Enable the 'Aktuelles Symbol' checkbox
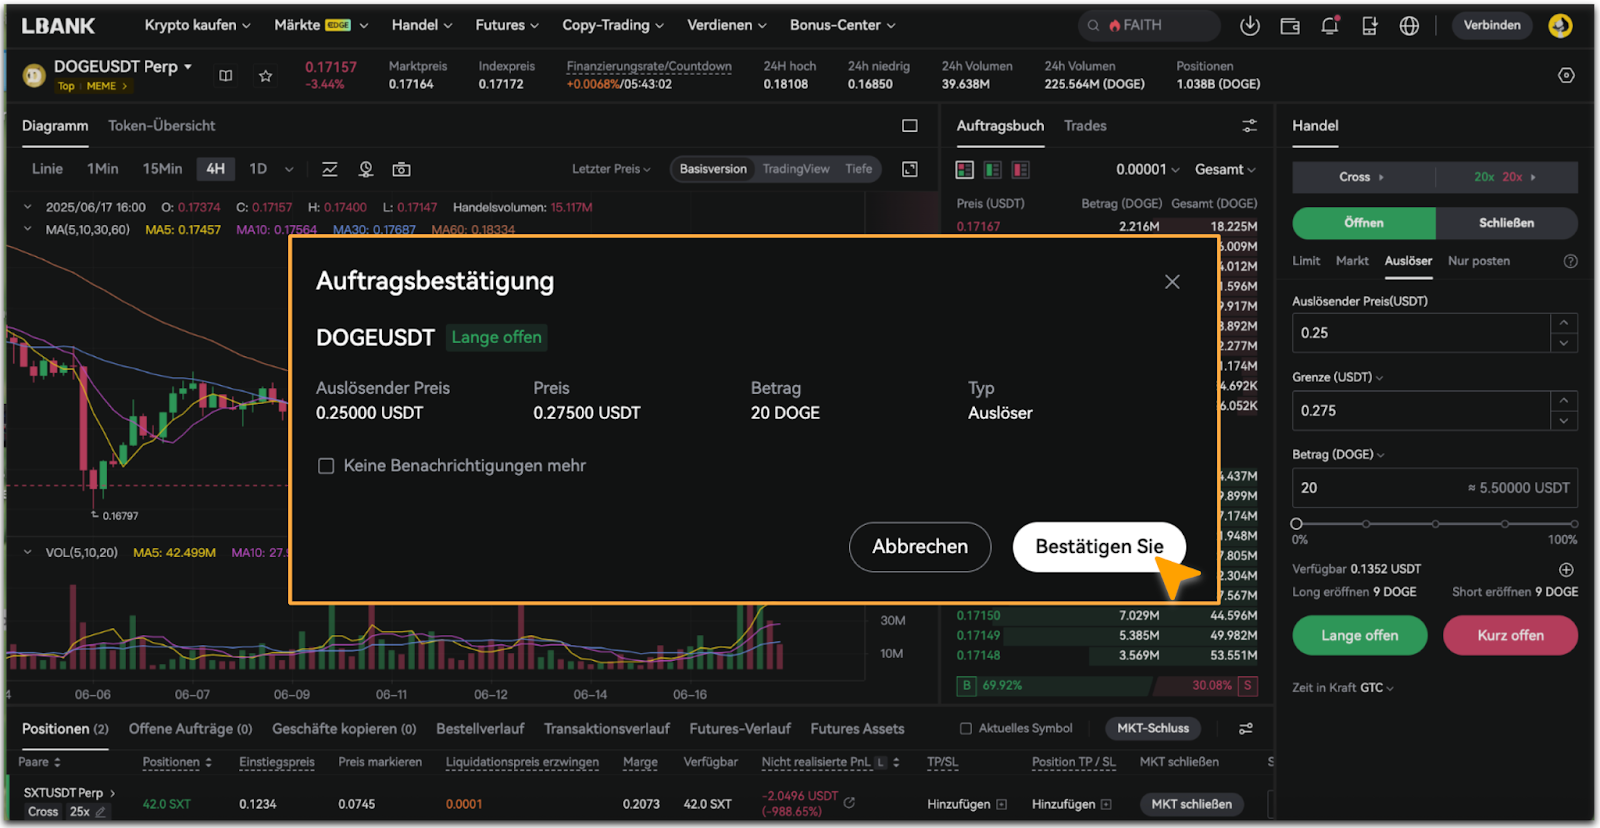The image size is (1600, 828). pos(965,729)
